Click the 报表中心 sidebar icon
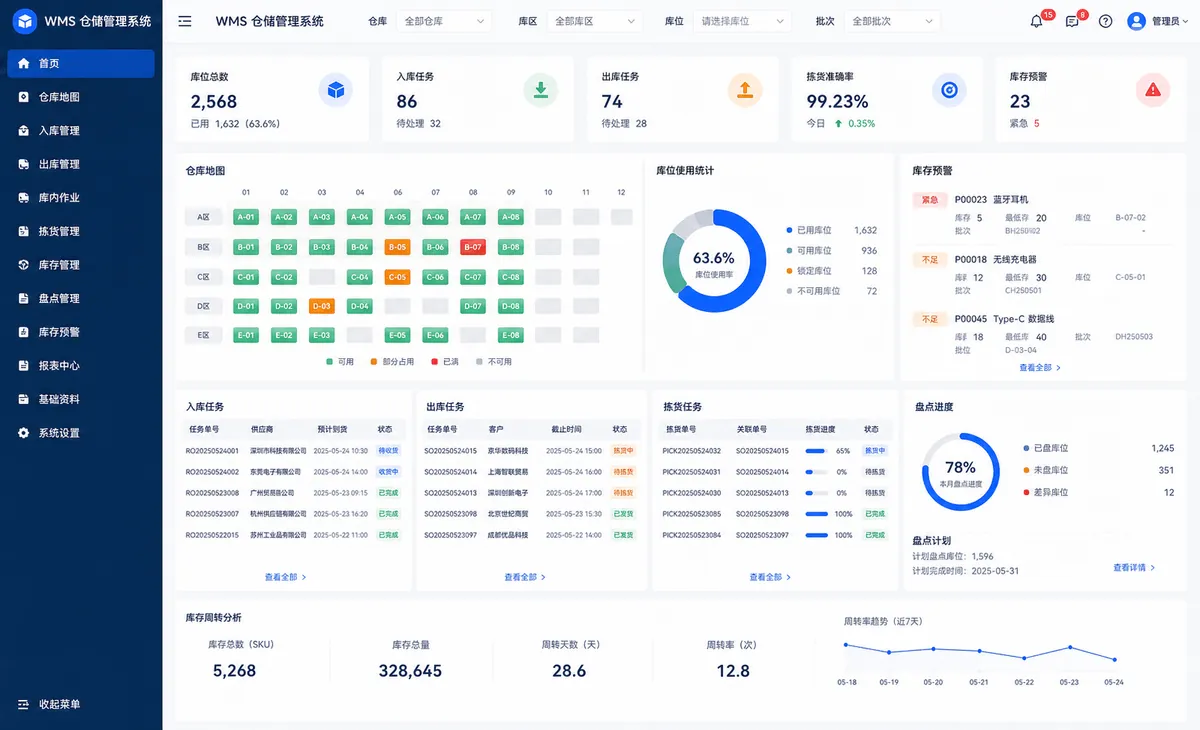 point(24,366)
